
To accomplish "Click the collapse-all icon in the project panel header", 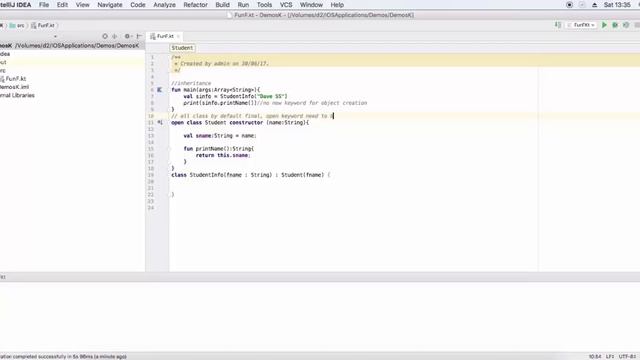I will (x=115, y=36).
